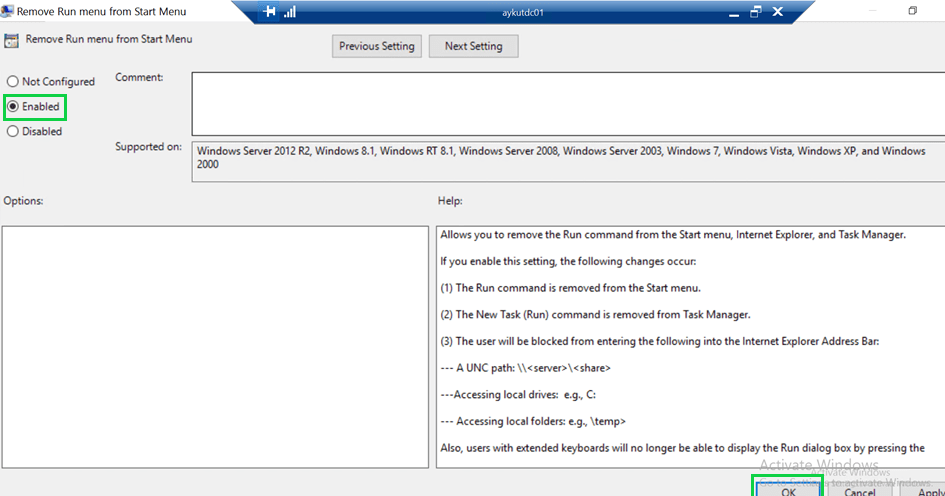Confirm with the OK button

pos(788,490)
